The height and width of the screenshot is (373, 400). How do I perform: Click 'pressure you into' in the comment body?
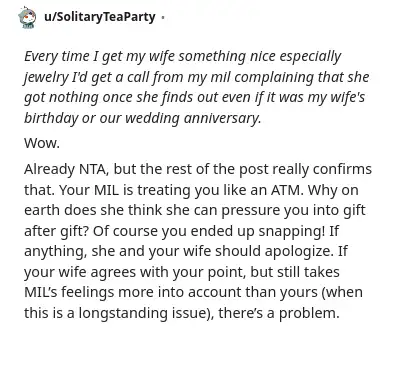coord(282,211)
